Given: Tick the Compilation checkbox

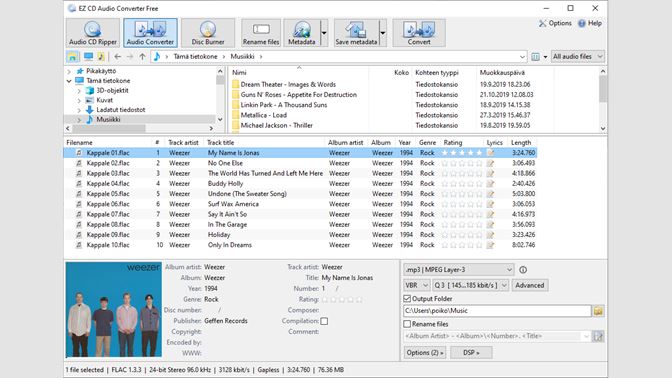Looking at the screenshot, I should click(x=324, y=321).
